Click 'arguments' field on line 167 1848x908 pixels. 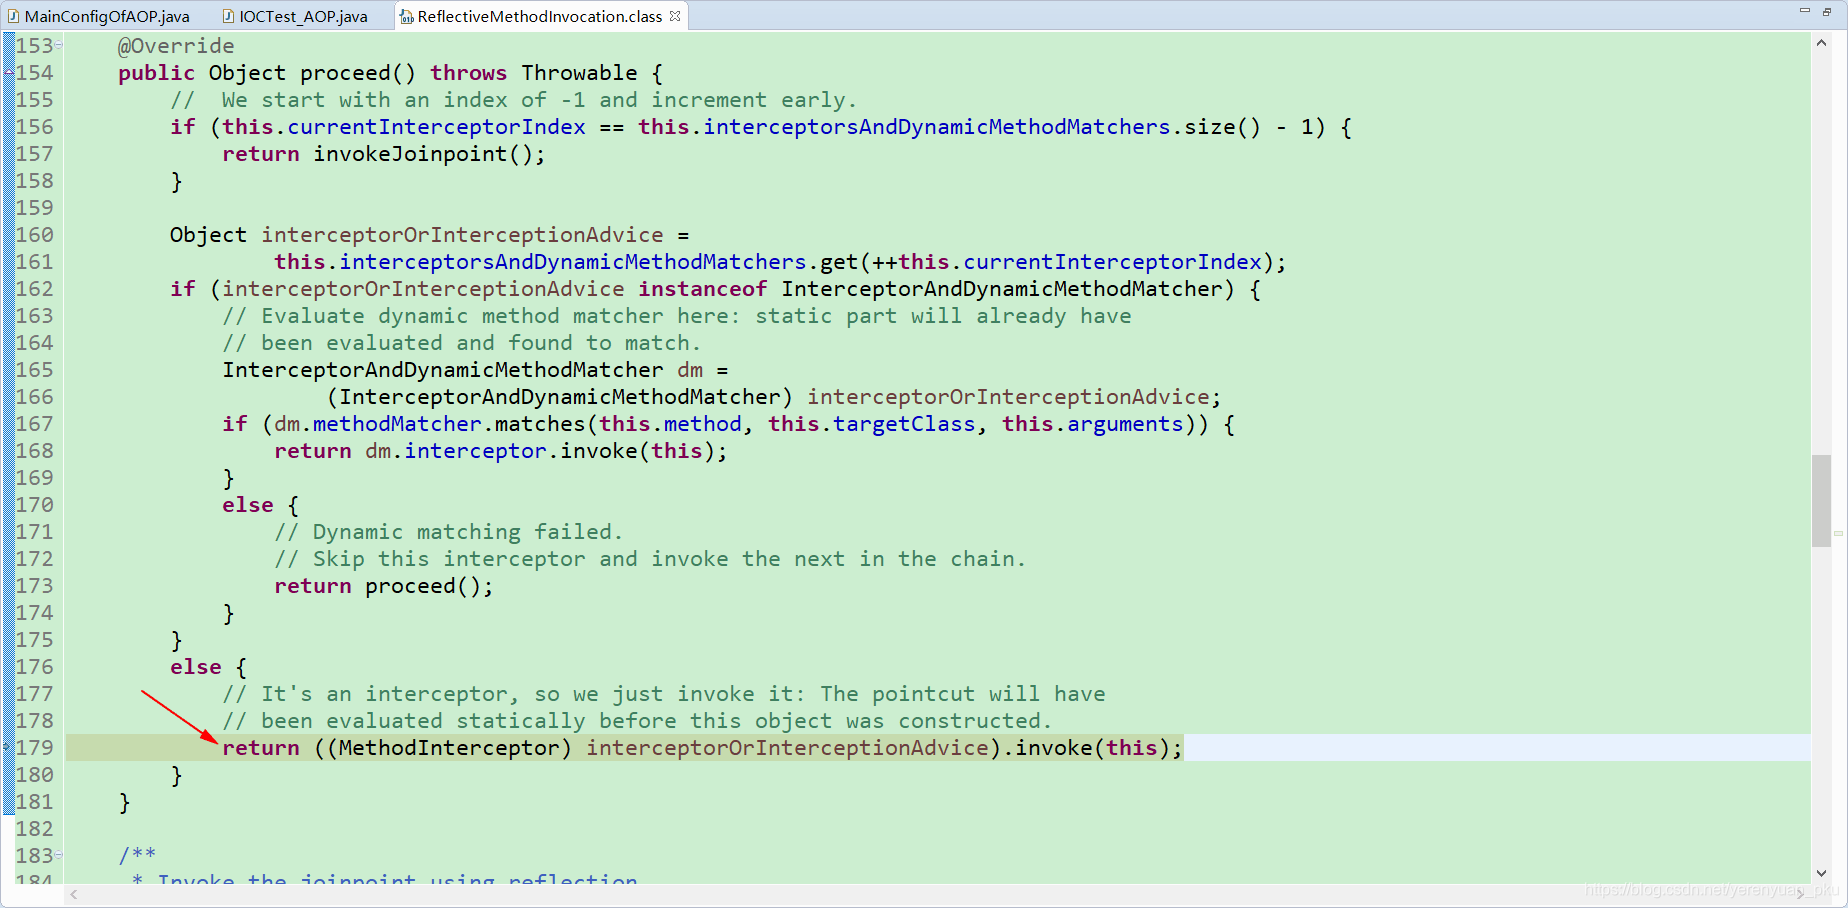point(1125,424)
